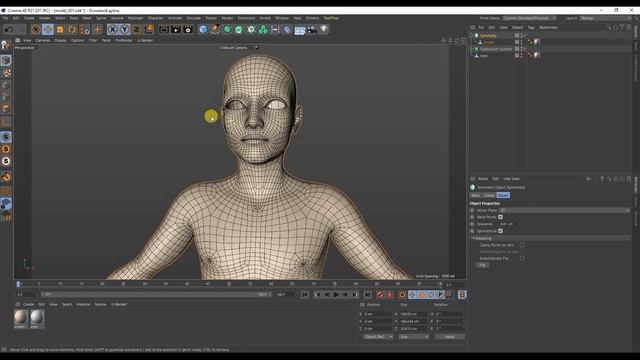Open Object Manager Tags menu
This screenshot has height=360, width=640.
[531, 28]
